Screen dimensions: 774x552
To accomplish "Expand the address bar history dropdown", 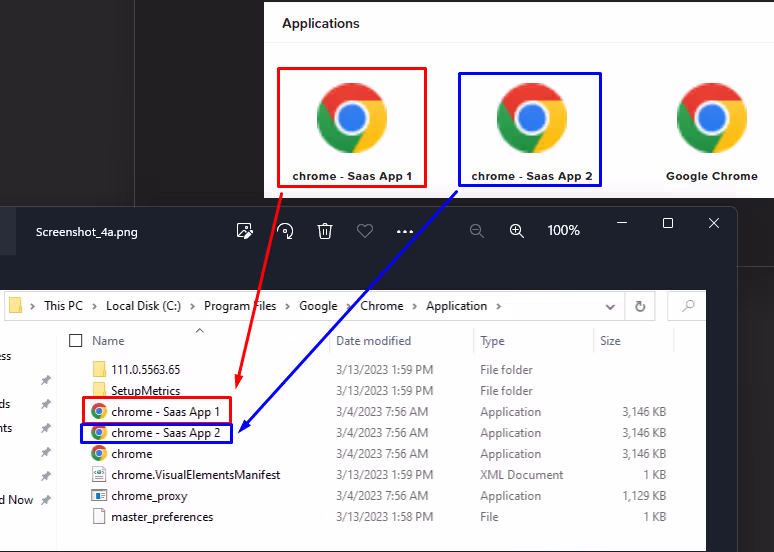I will point(610,307).
